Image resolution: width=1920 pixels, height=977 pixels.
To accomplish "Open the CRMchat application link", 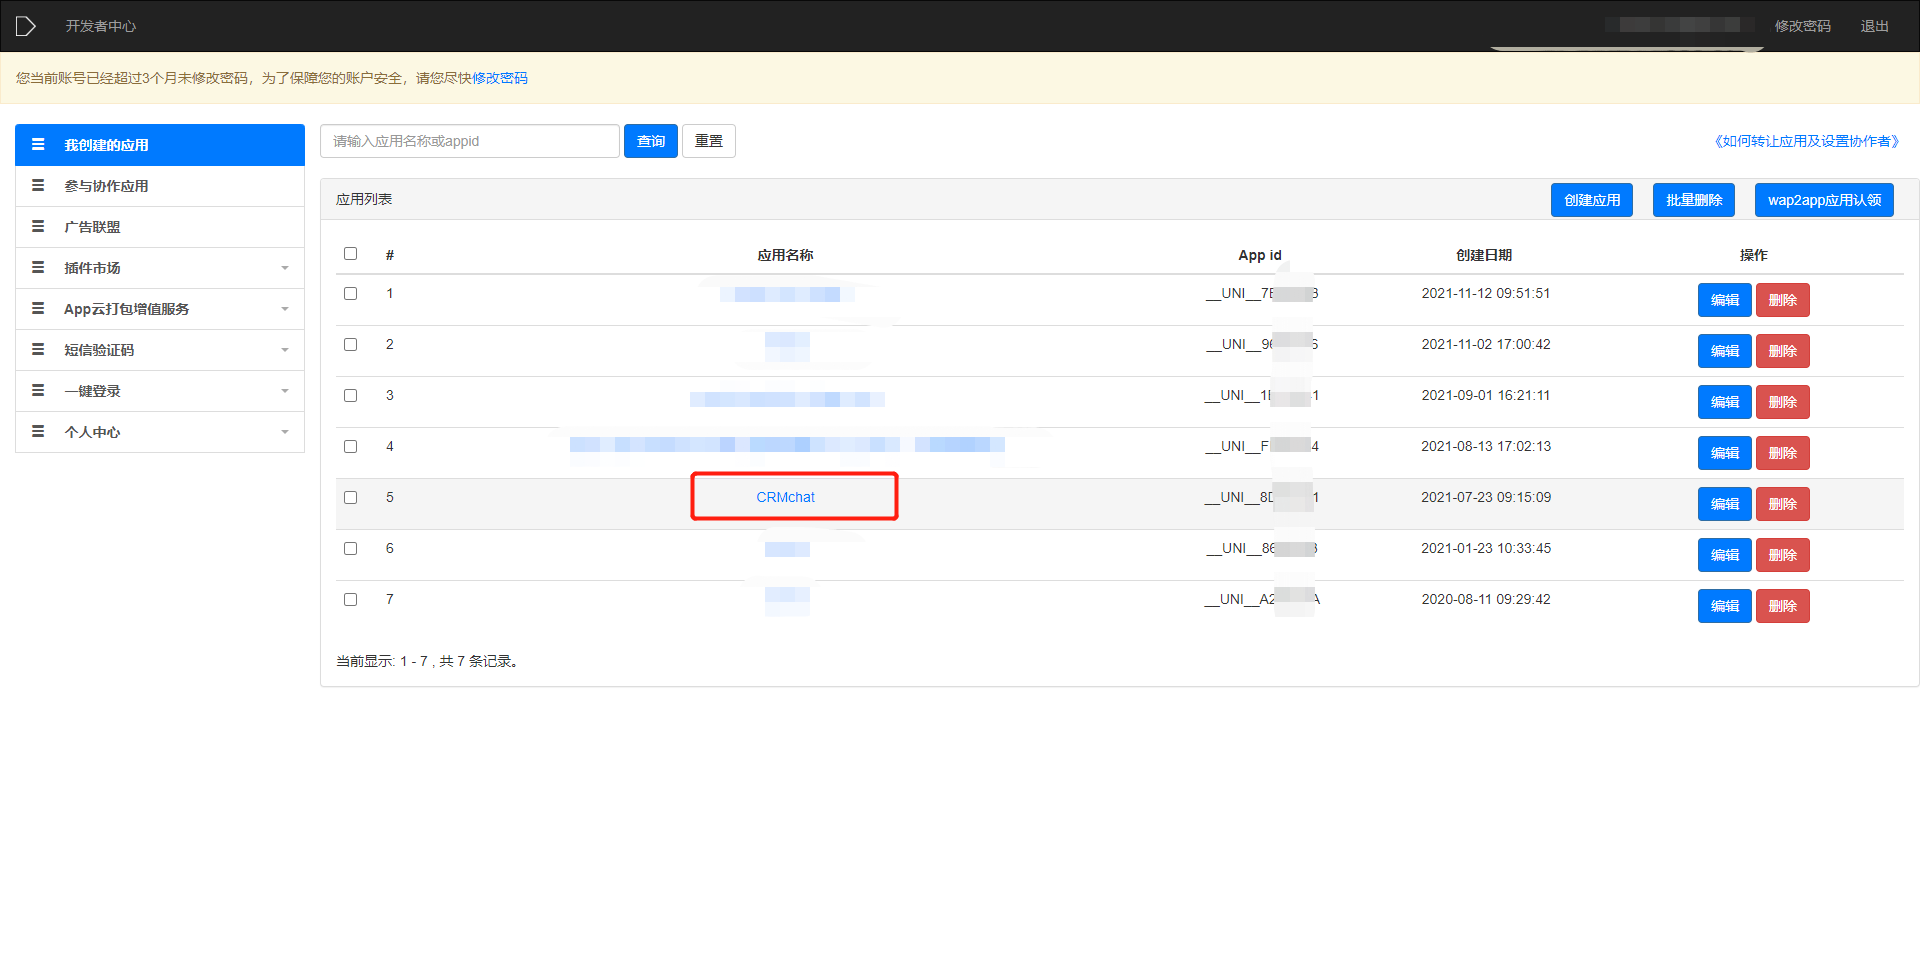I will click(x=785, y=497).
